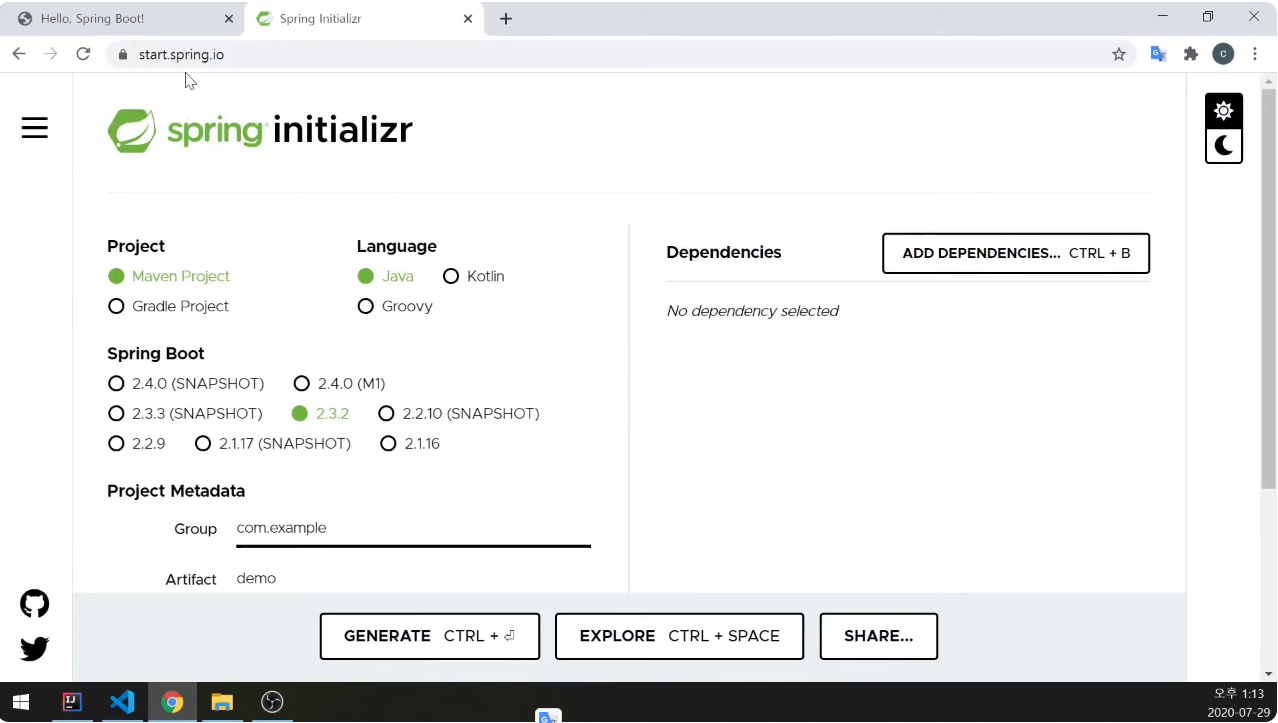Click the 'Dependencies' heading
Image resolution: width=1278 pixels, height=723 pixels.
724,253
